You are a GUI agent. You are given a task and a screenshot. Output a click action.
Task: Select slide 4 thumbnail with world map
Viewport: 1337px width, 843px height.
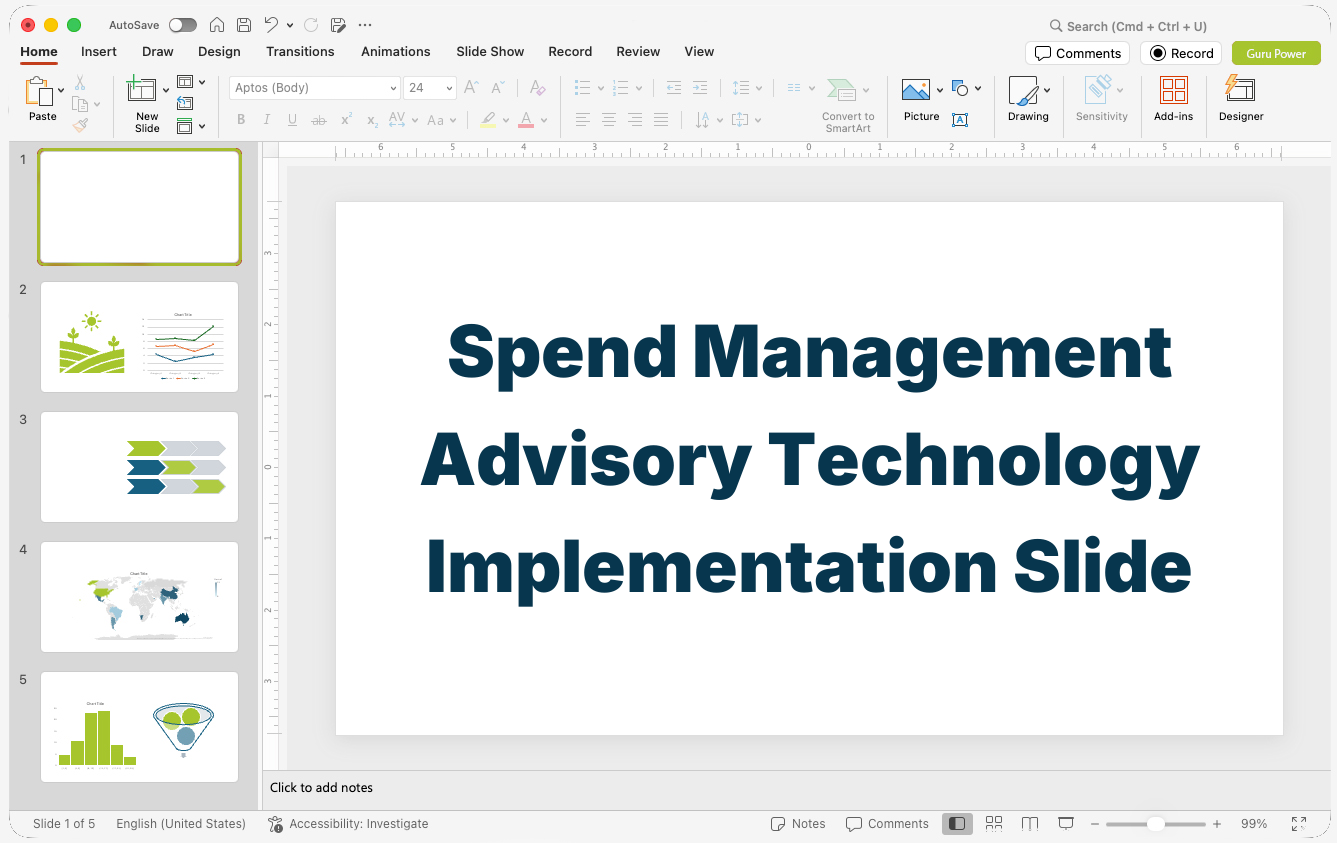pos(139,597)
